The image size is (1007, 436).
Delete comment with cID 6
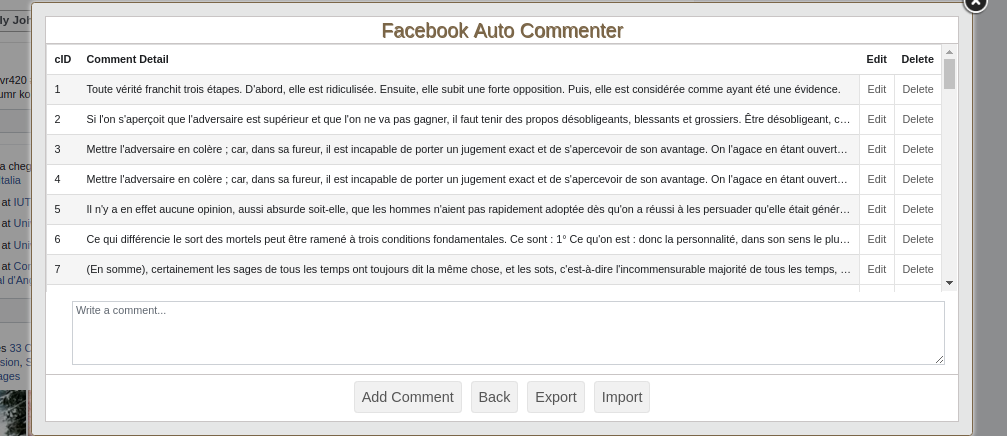pos(918,239)
